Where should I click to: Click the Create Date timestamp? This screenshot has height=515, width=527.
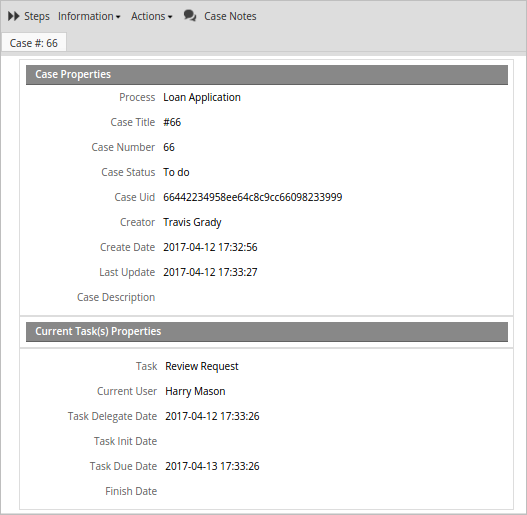[210, 247]
